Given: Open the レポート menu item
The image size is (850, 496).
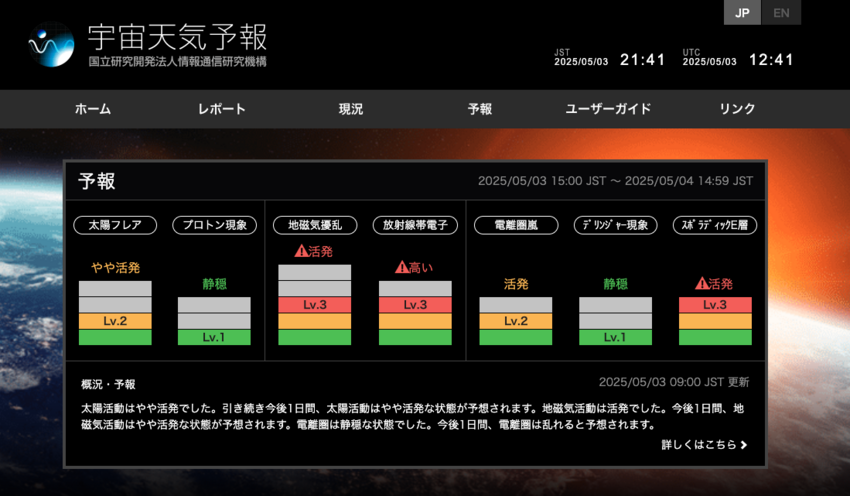Looking at the screenshot, I should tap(222, 109).
